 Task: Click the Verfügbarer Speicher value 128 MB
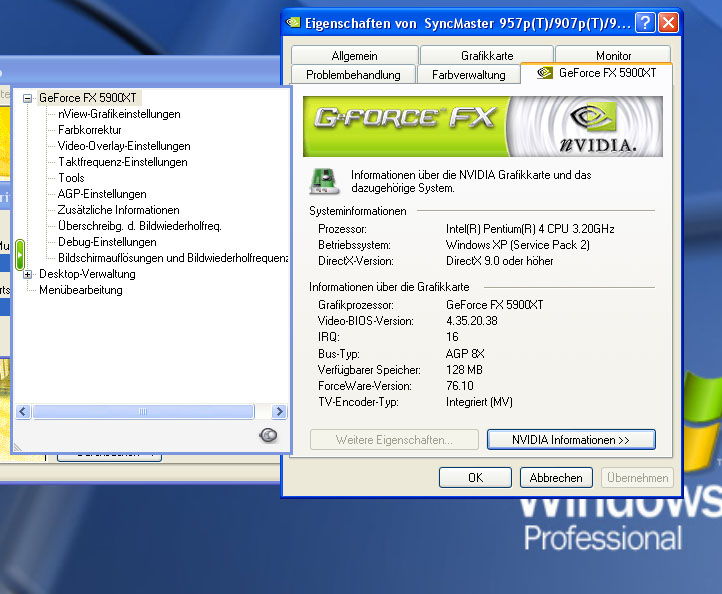click(x=464, y=370)
